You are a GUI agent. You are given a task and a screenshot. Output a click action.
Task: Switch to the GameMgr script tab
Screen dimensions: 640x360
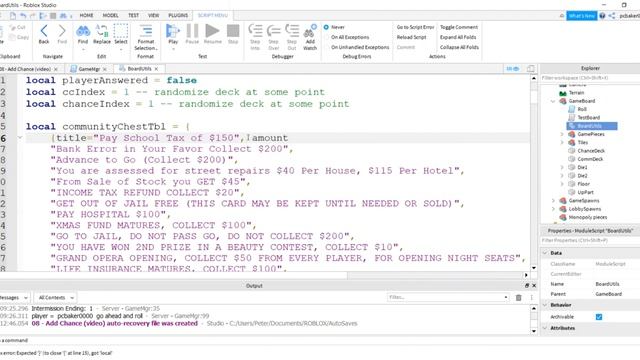pos(89,69)
